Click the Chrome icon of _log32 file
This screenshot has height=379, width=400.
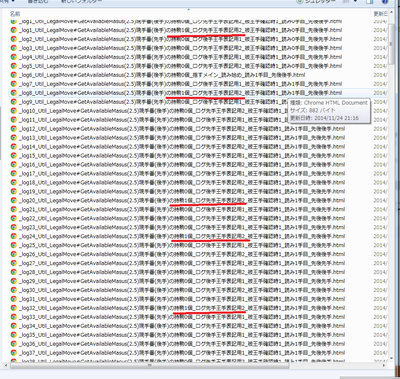point(14,308)
